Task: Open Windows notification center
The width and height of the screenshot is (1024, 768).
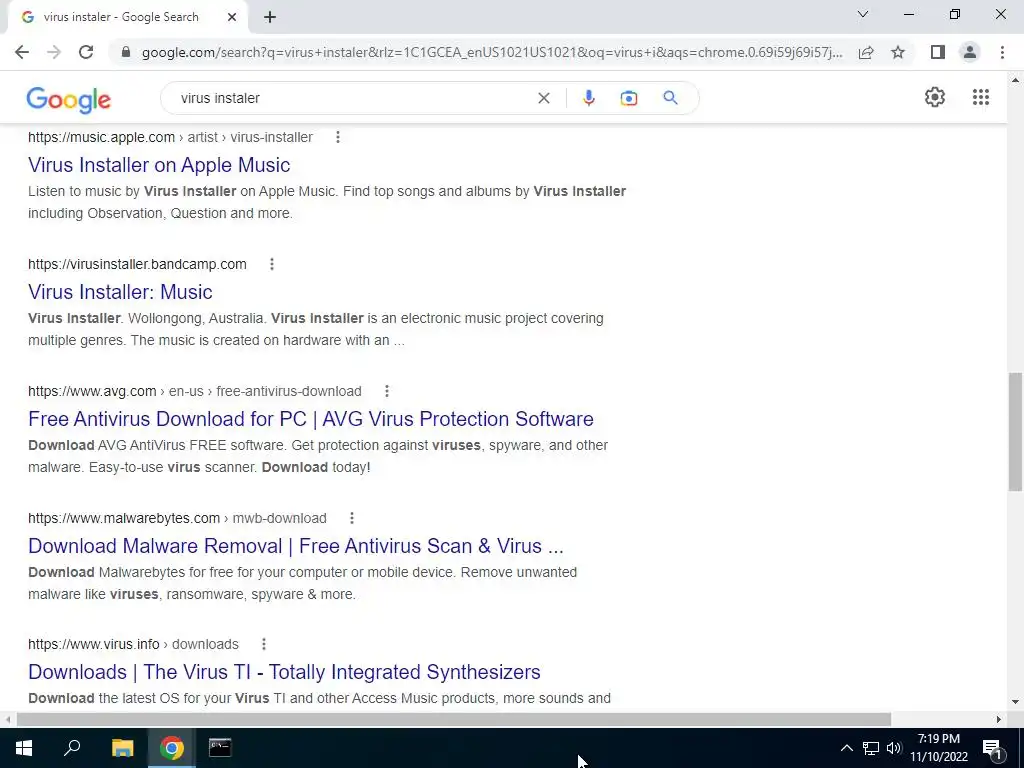Action: coord(992,748)
